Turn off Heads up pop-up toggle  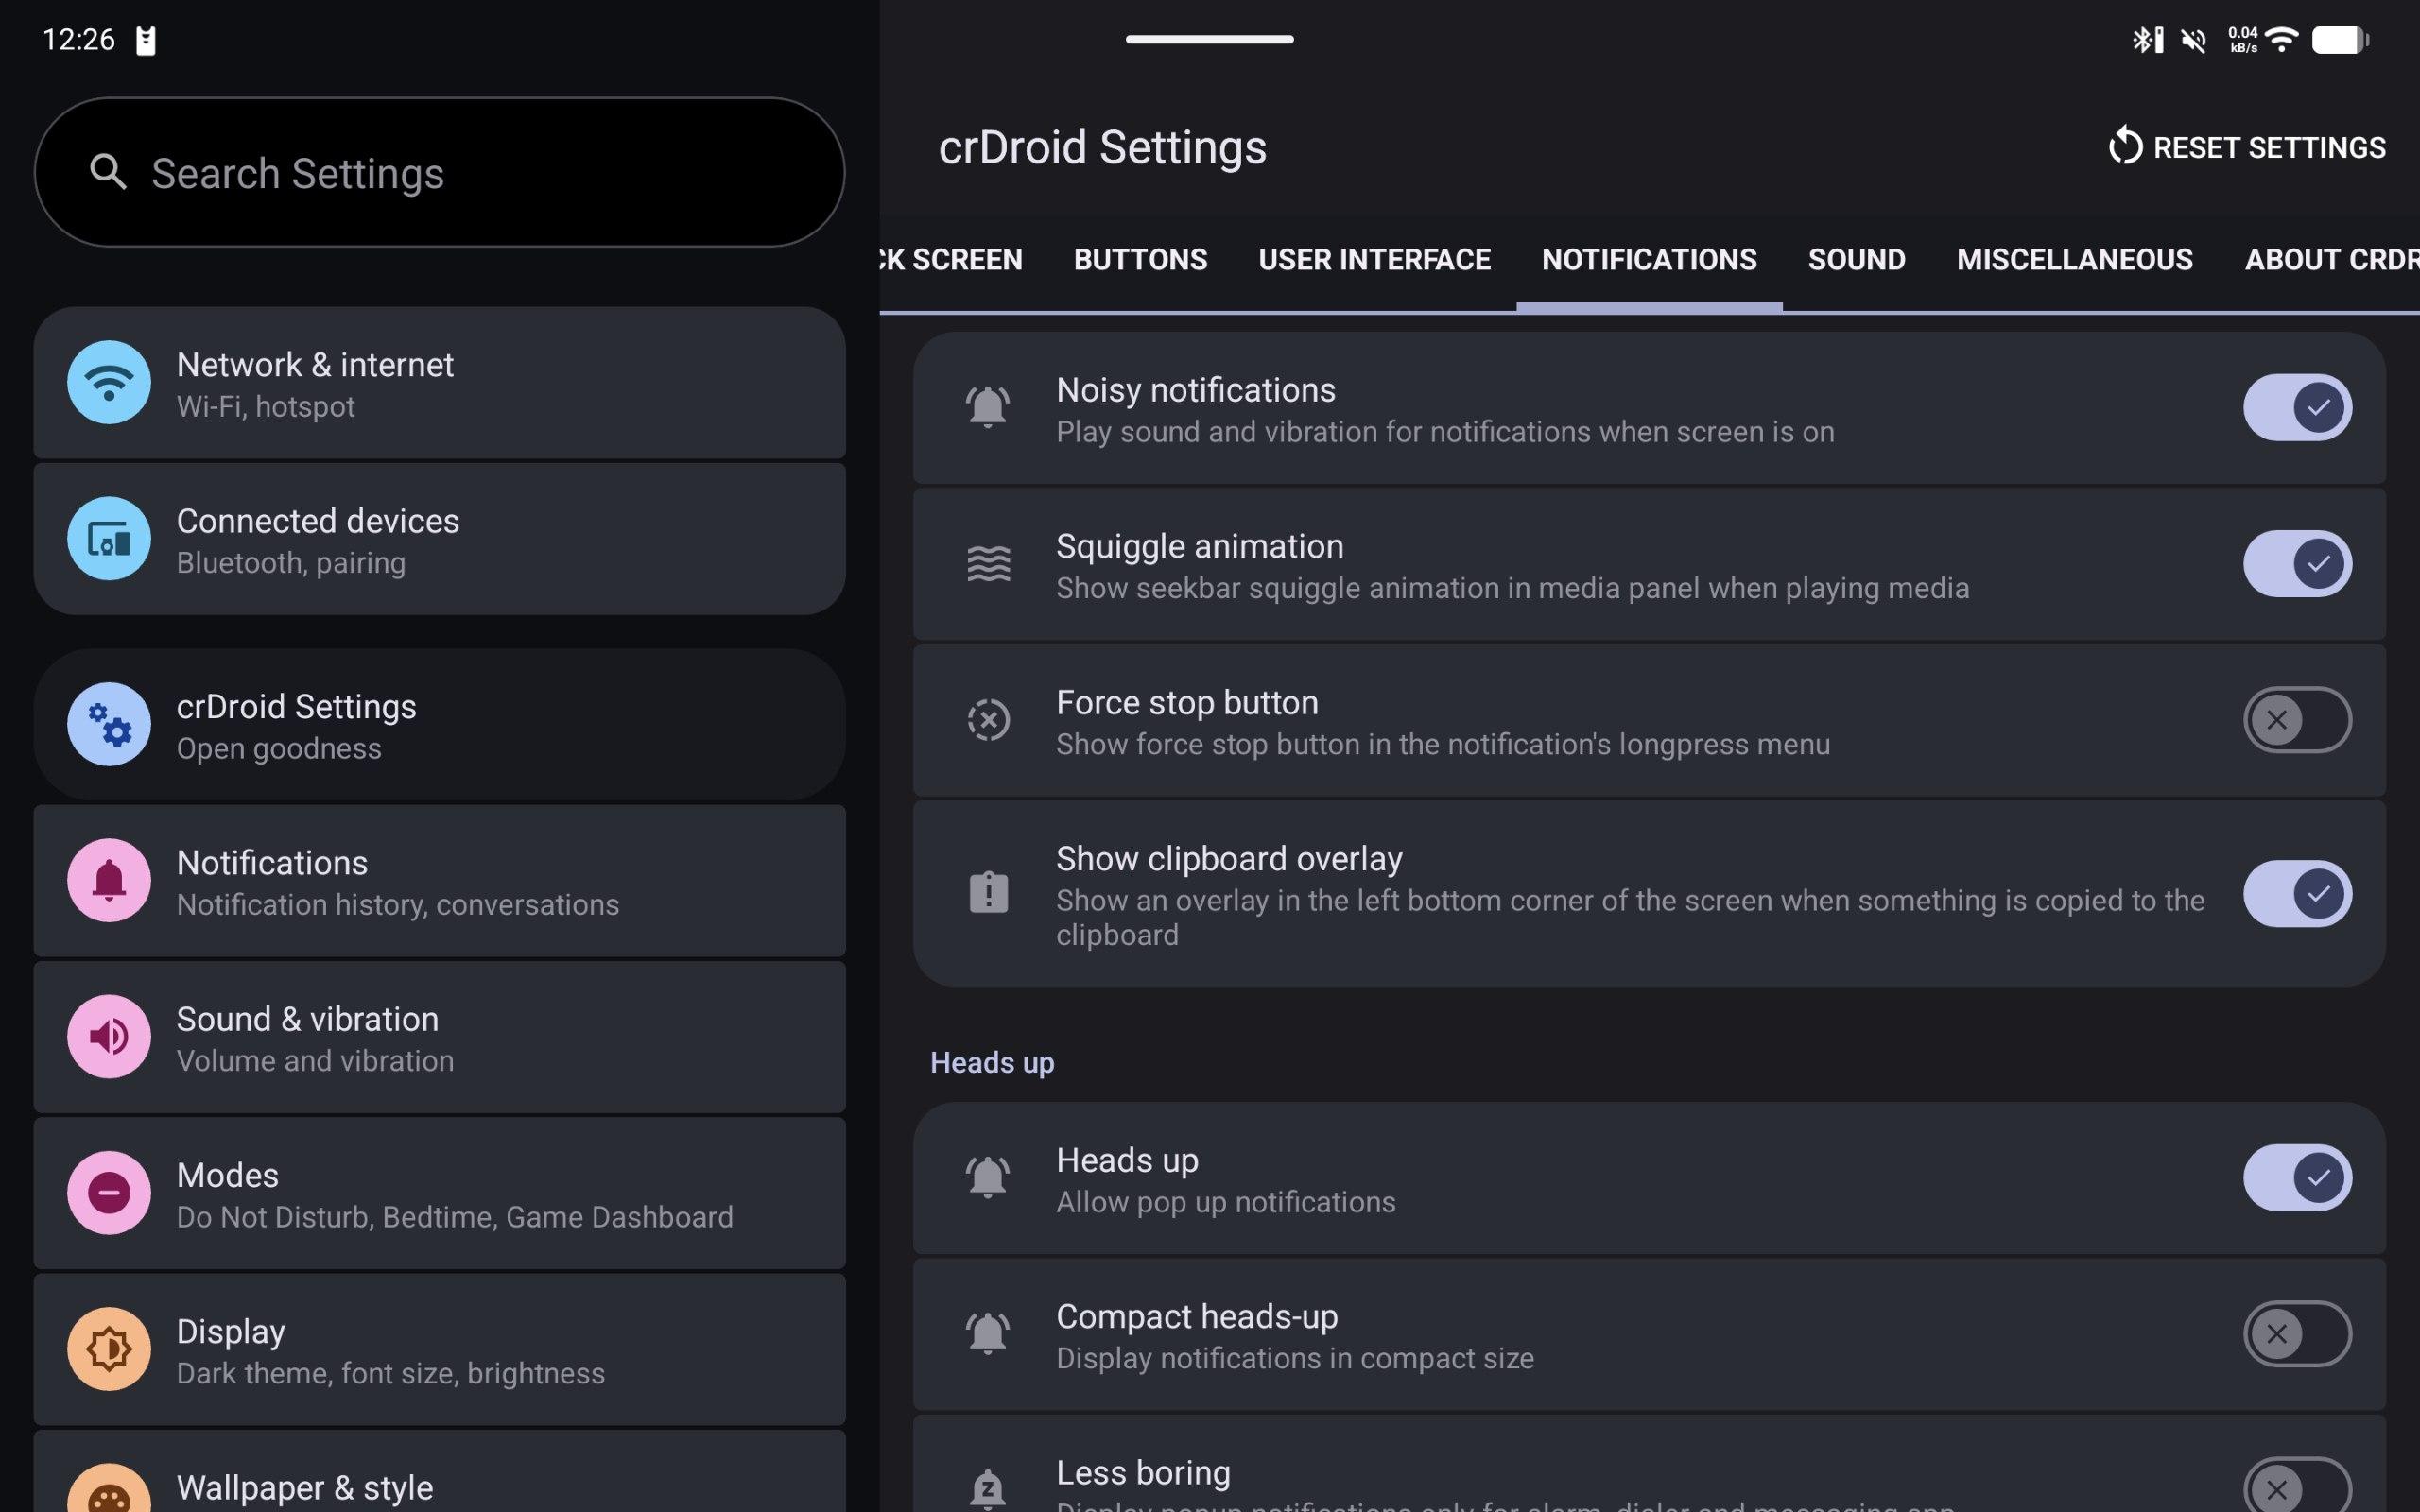tap(2296, 1178)
